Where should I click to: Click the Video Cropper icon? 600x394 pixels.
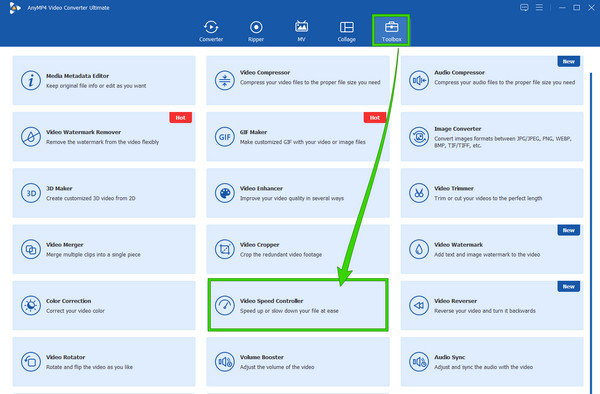click(x=225, y=249)
